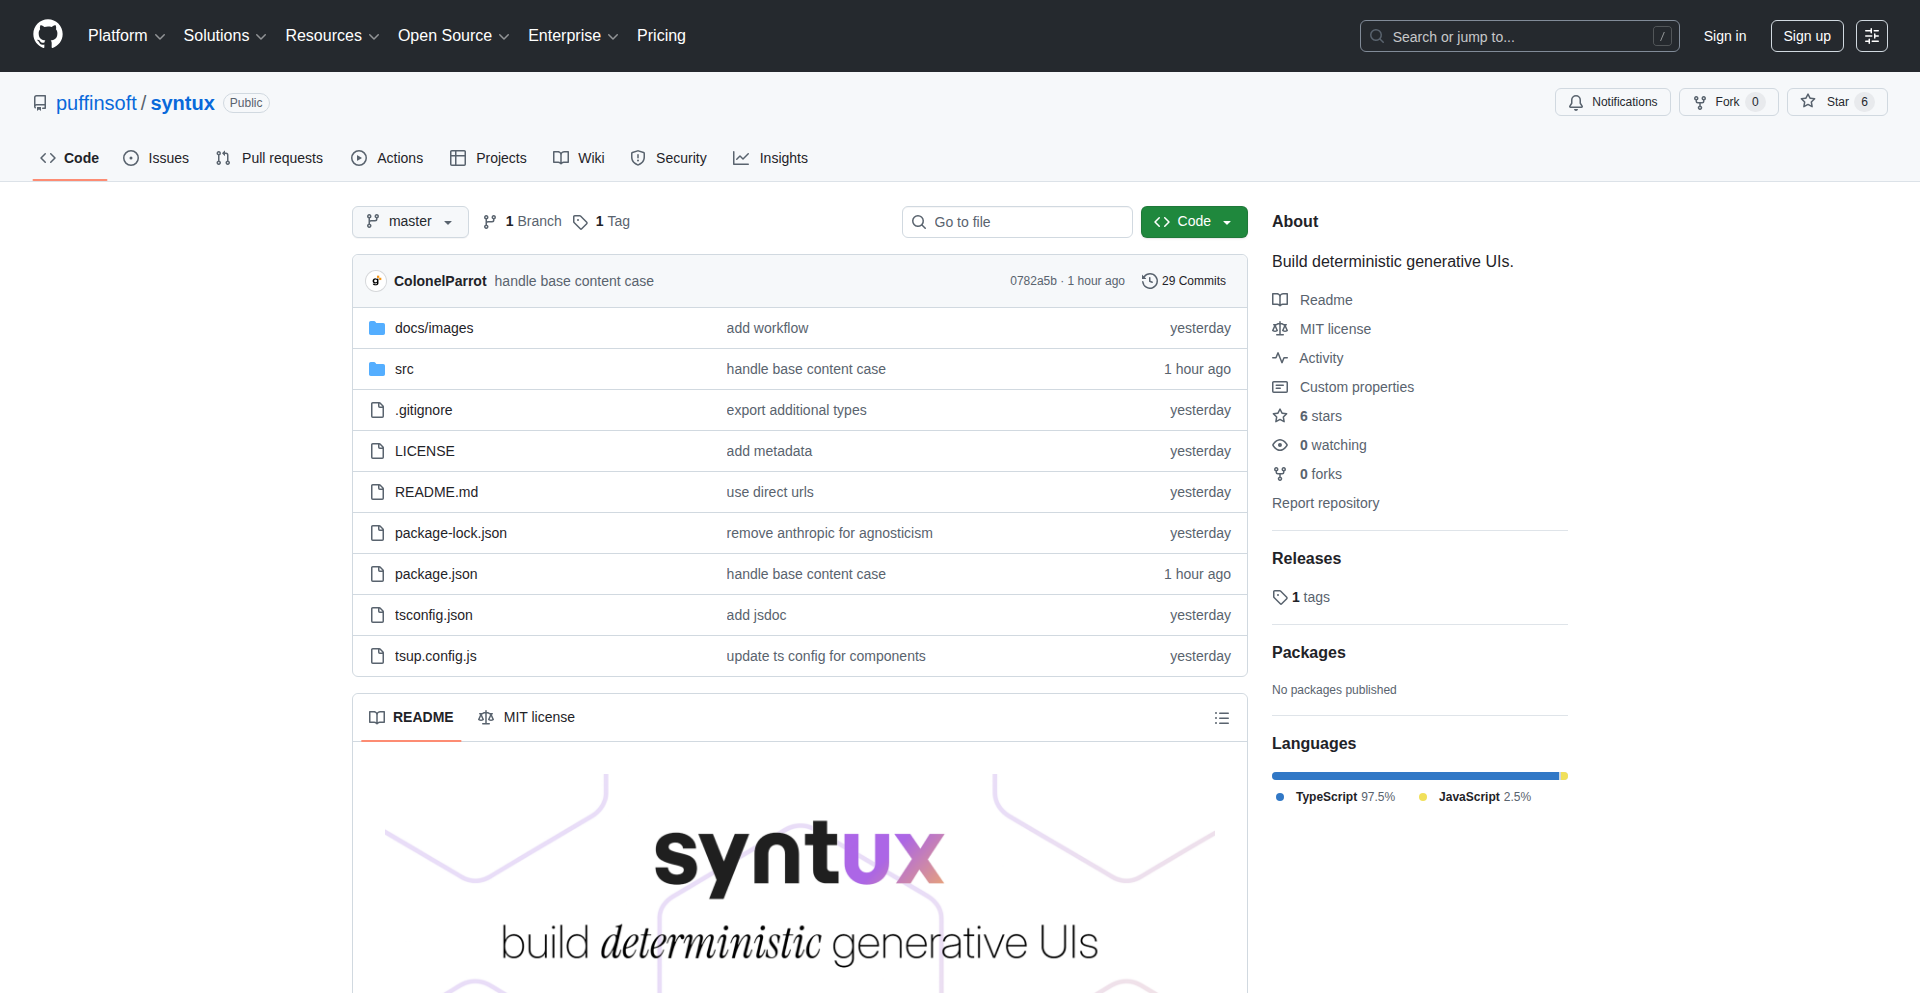Select the Public repository badge
This screenshot has height=993, width=1920.
pyautogui.click(x=246, y=102)
